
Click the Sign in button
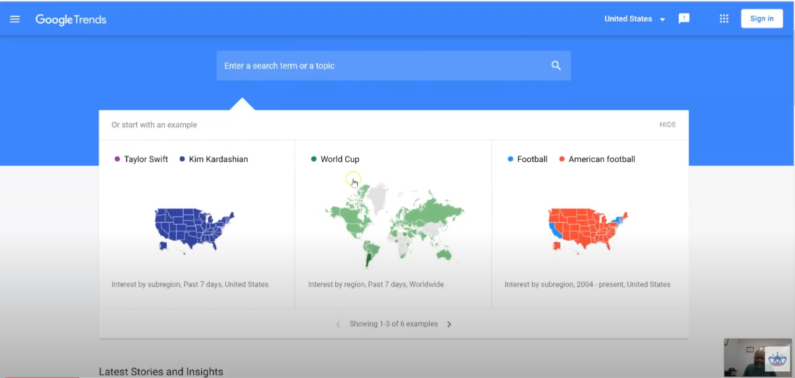pos(762,19)
